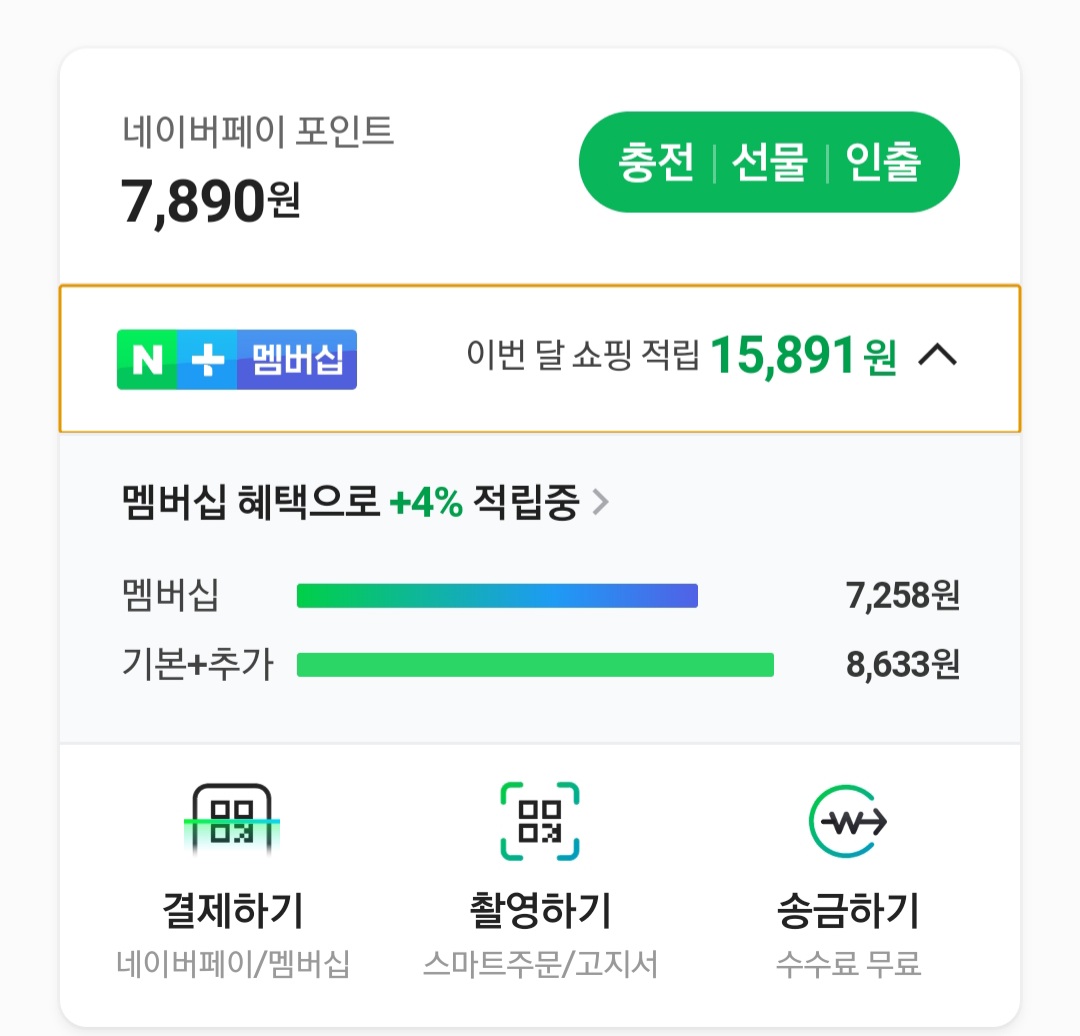The height and width of the screenshot is (1036, 1080).
Task: Tap the N+ 멤버십 logo badge
Action: (237, 359)
